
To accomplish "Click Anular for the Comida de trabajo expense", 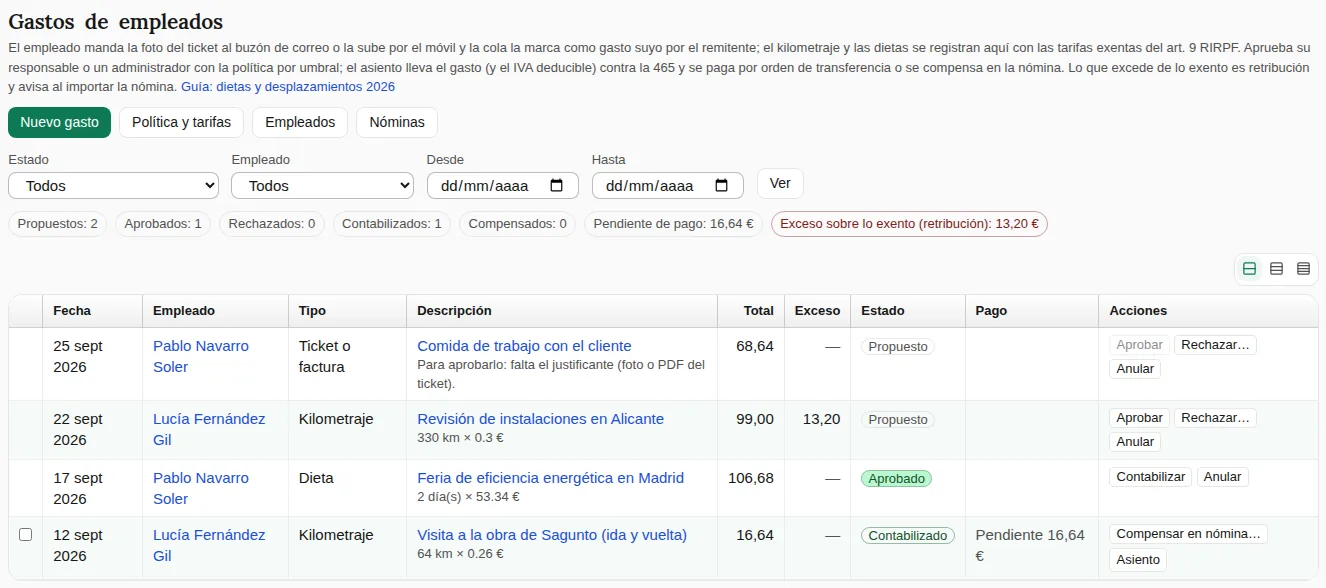I will coord(1135,369).
